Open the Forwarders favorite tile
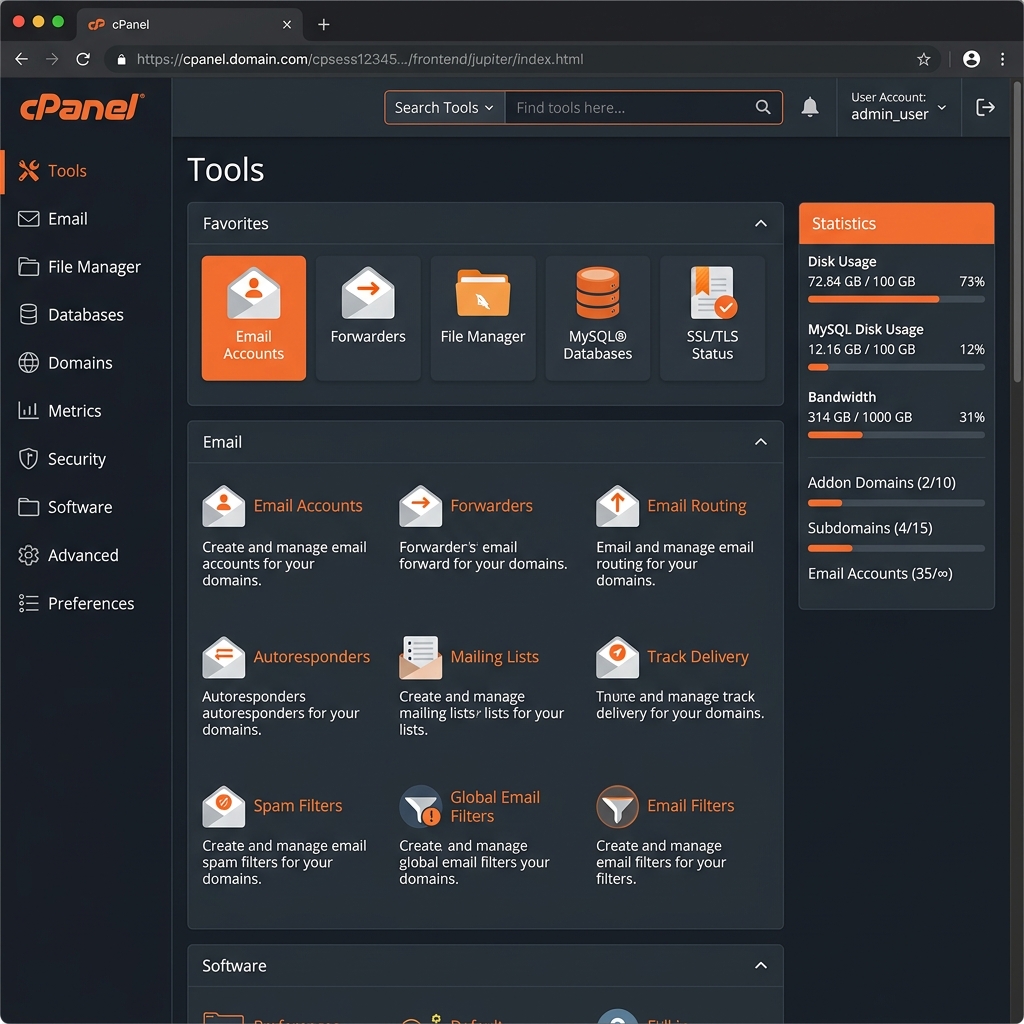The width and height of the screenshot is (1024, 1024). click(368, 318)
